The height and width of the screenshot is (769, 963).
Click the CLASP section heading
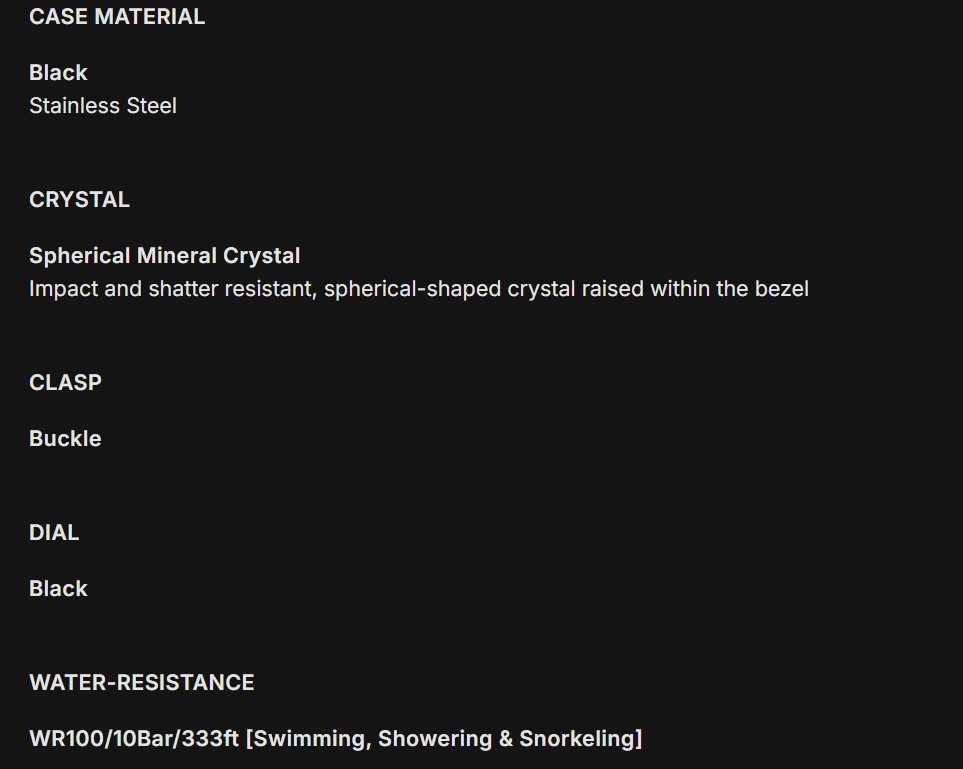(65, 382)
